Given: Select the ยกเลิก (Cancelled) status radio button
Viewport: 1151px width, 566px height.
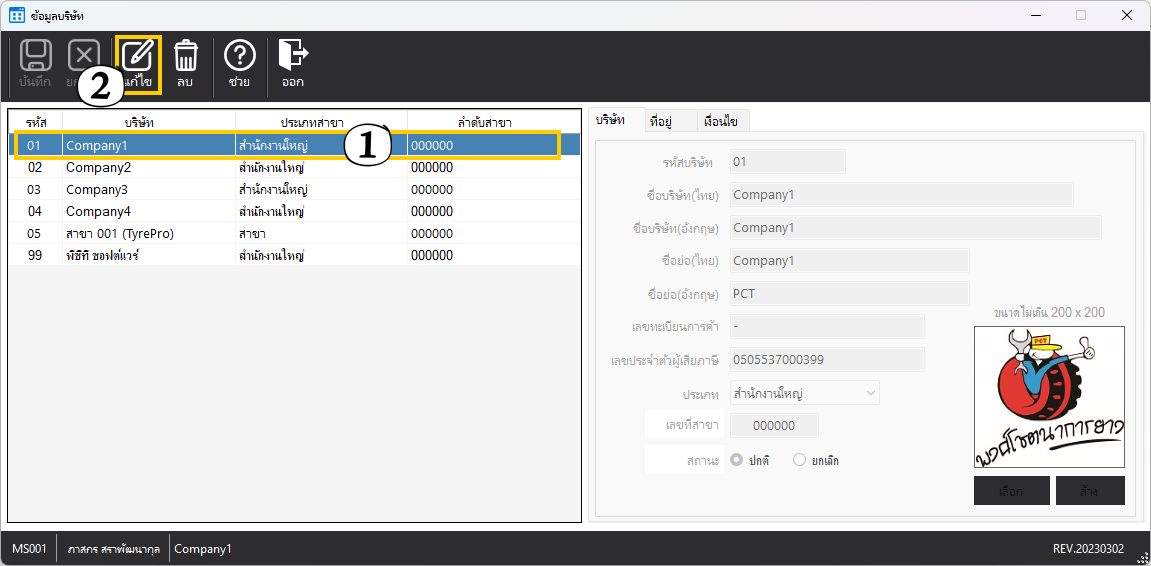Looking at the screenshot, I should pos(799,460).
